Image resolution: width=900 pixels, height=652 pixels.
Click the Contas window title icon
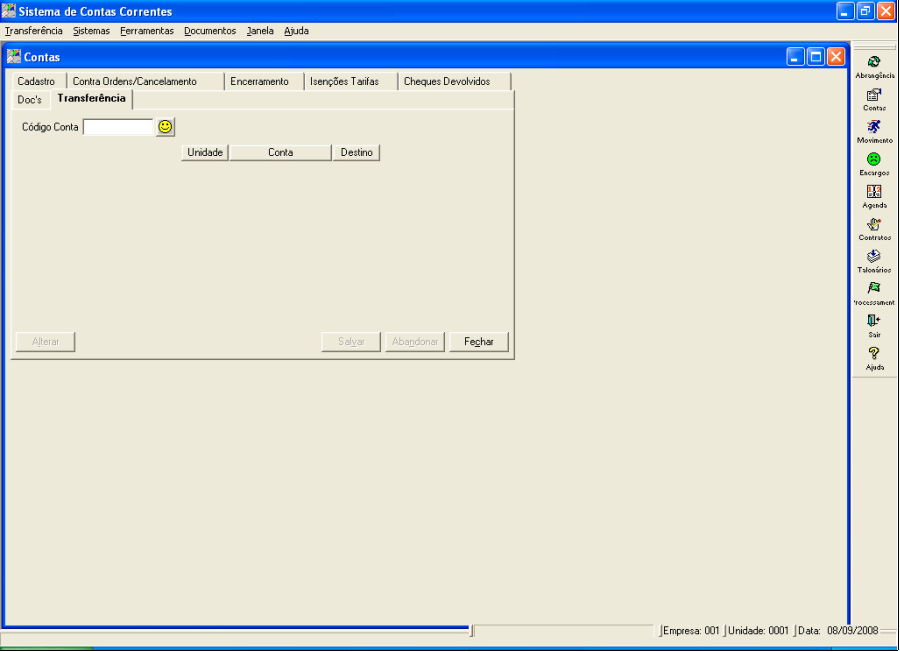pyautogui.click(x=13, y=56)
